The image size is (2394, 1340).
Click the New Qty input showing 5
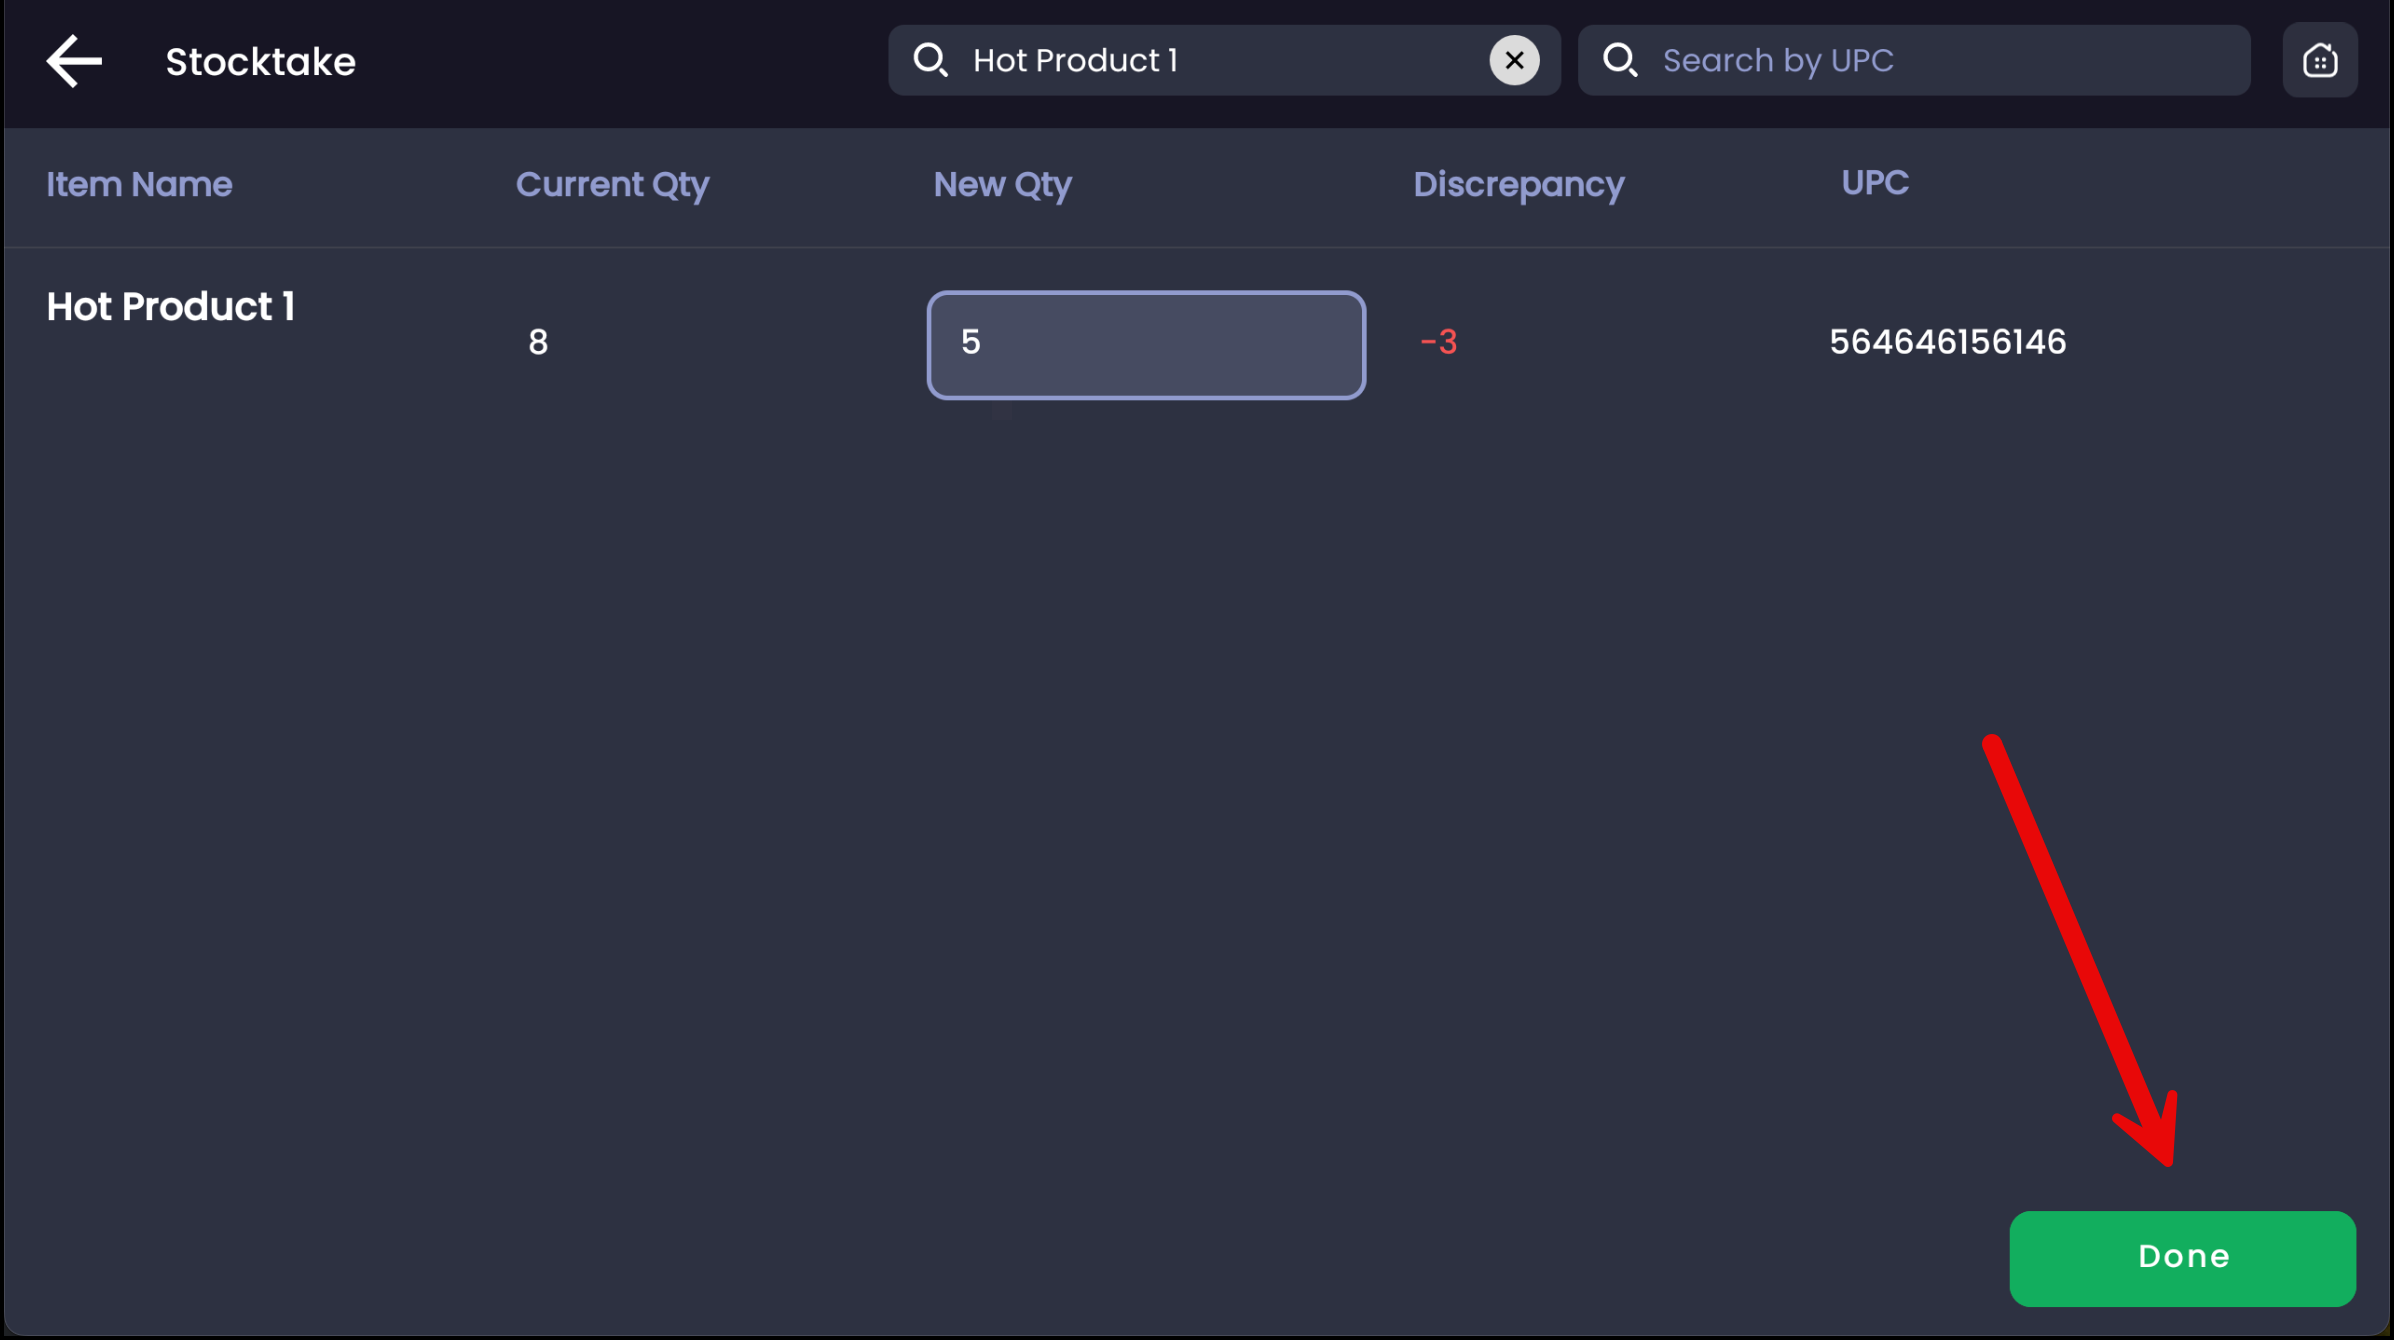[x=1145, y=345]
